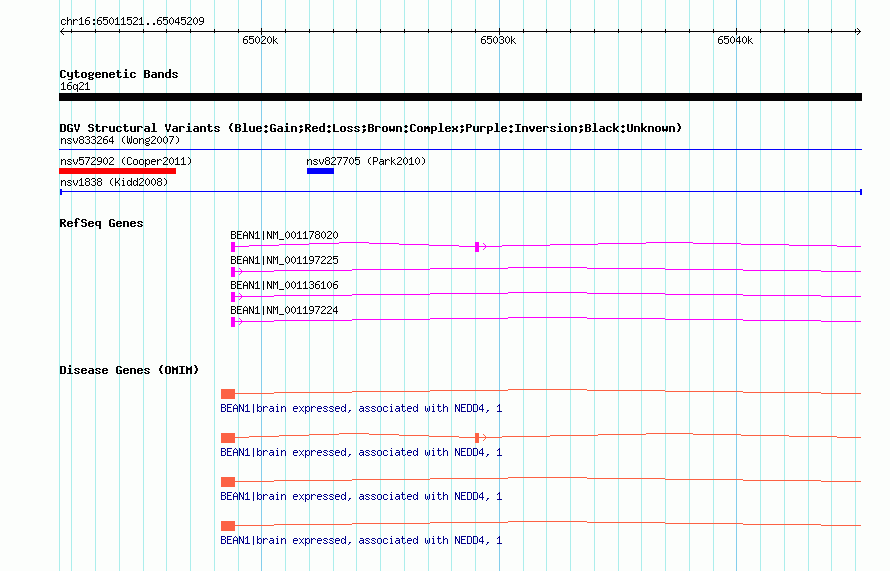
Task: Select the Cytogenetic Bands track title
Action: 119,74
